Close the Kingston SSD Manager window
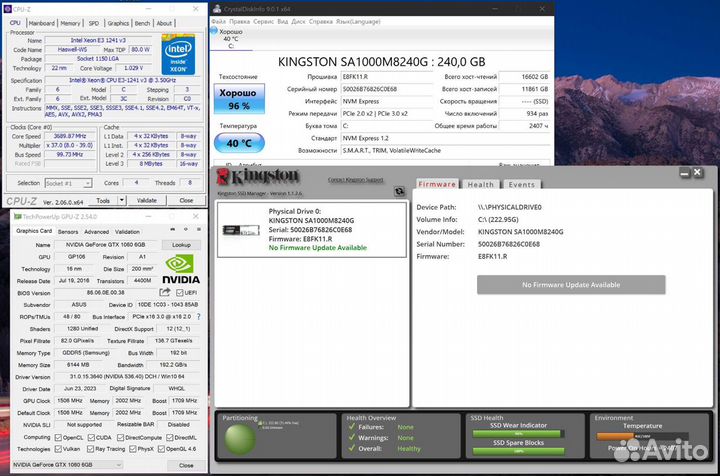This screenshot has height=476, width=720. coord(697,173)
